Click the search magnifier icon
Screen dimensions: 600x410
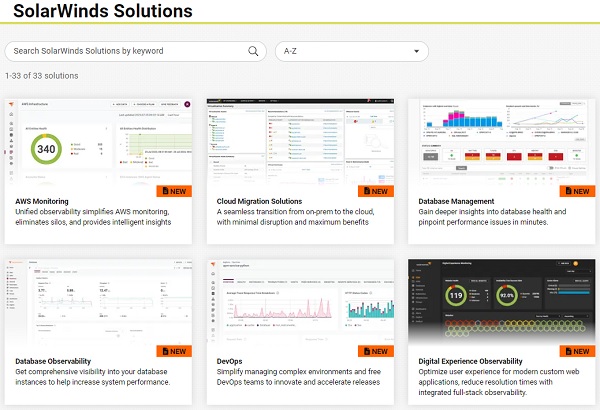(253, 51)
